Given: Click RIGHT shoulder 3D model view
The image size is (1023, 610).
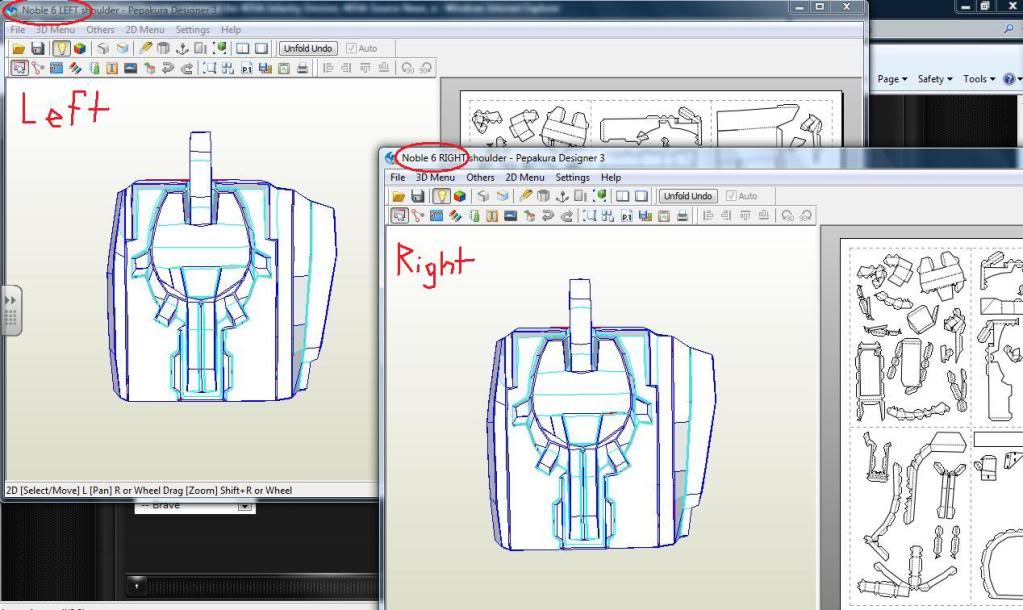Looking at the screenshot, I should [x=600, y=418].
